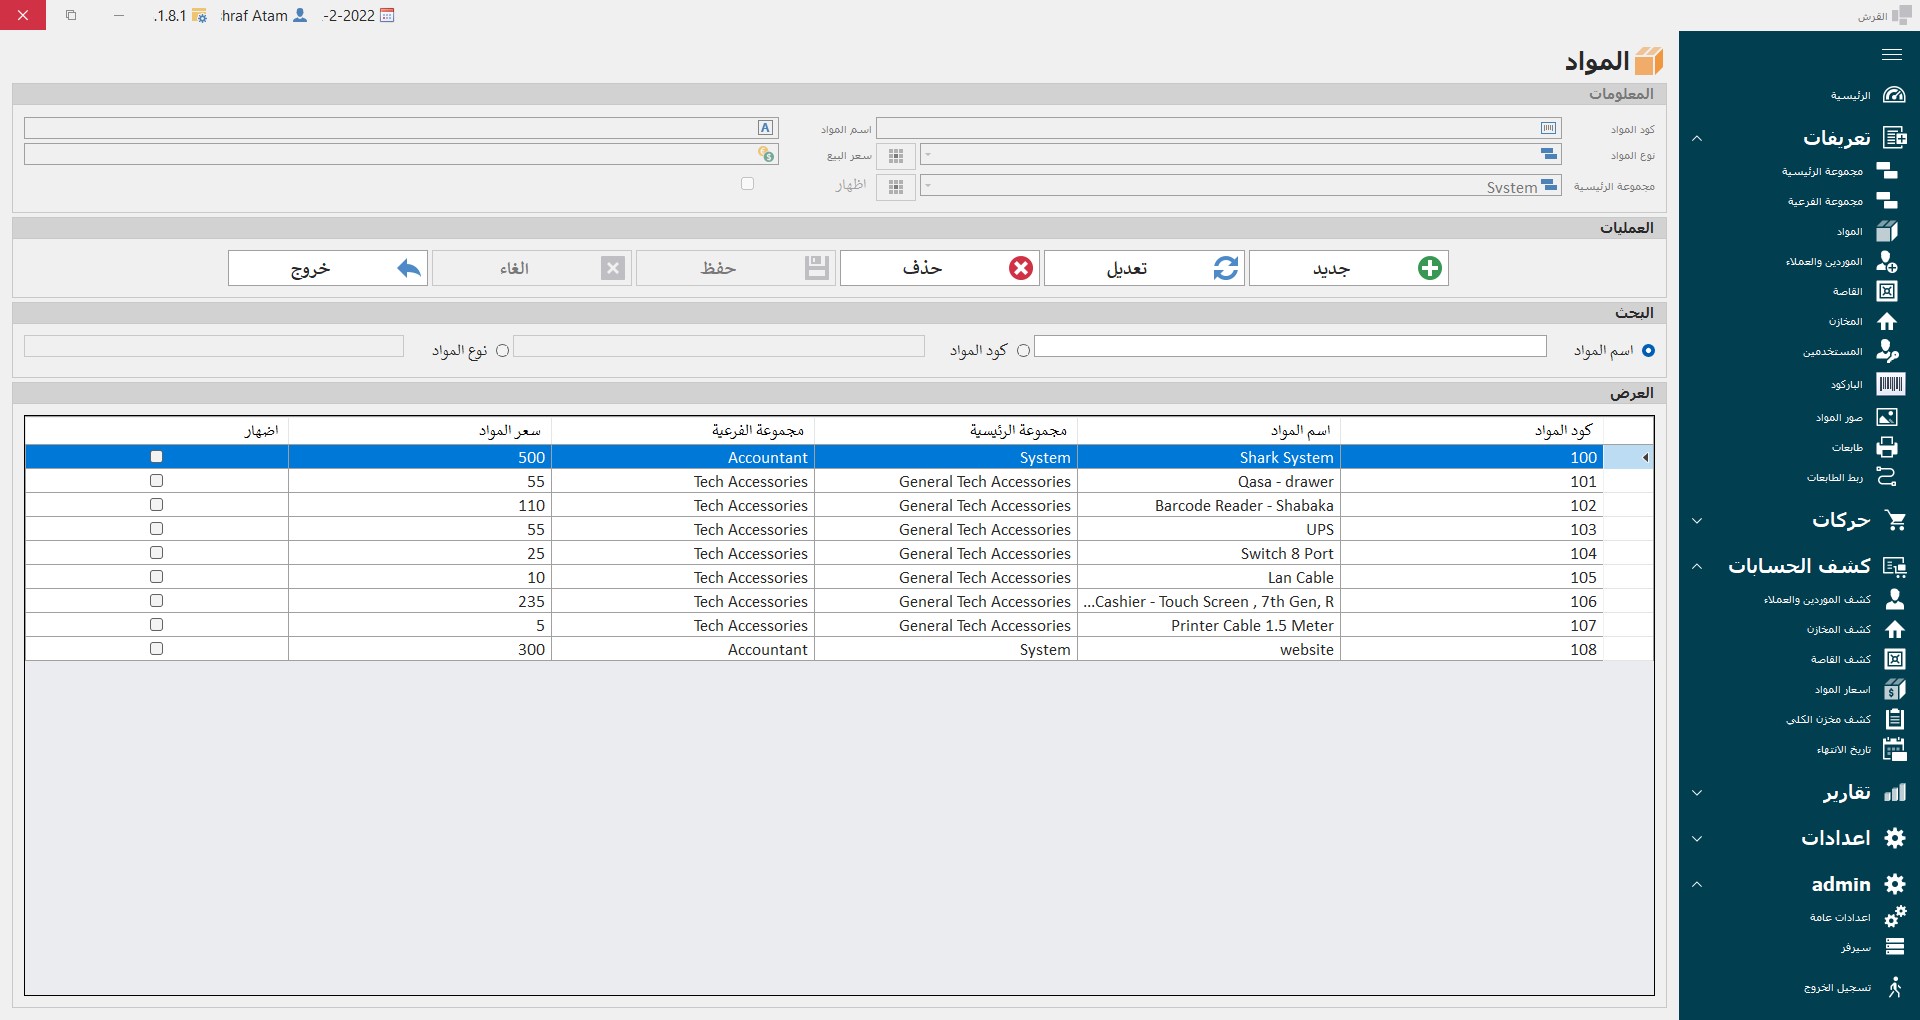Select the Lan Cable row in table

[x=1300, y=578]
